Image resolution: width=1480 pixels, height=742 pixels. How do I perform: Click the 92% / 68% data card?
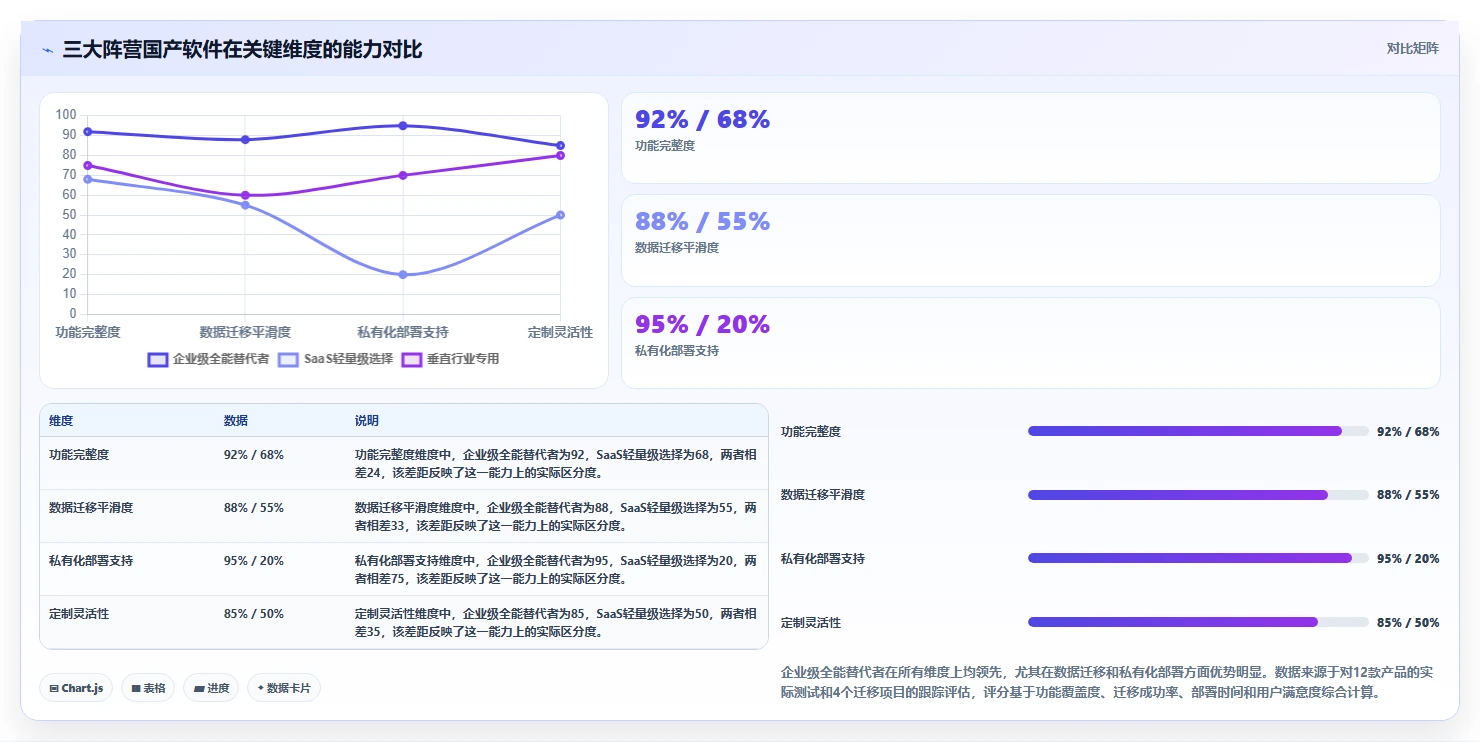1031,138
